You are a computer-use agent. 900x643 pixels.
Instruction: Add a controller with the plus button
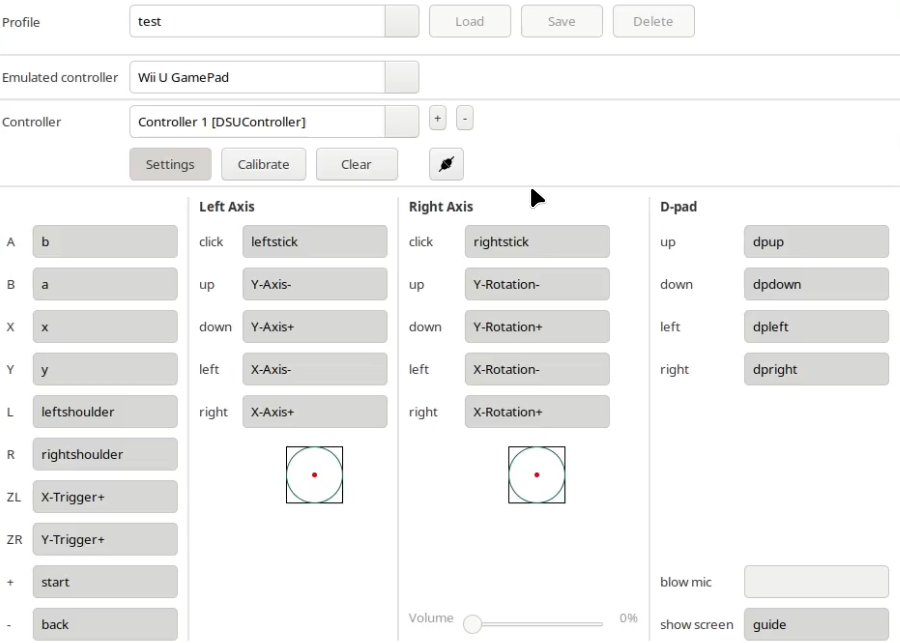437,118
